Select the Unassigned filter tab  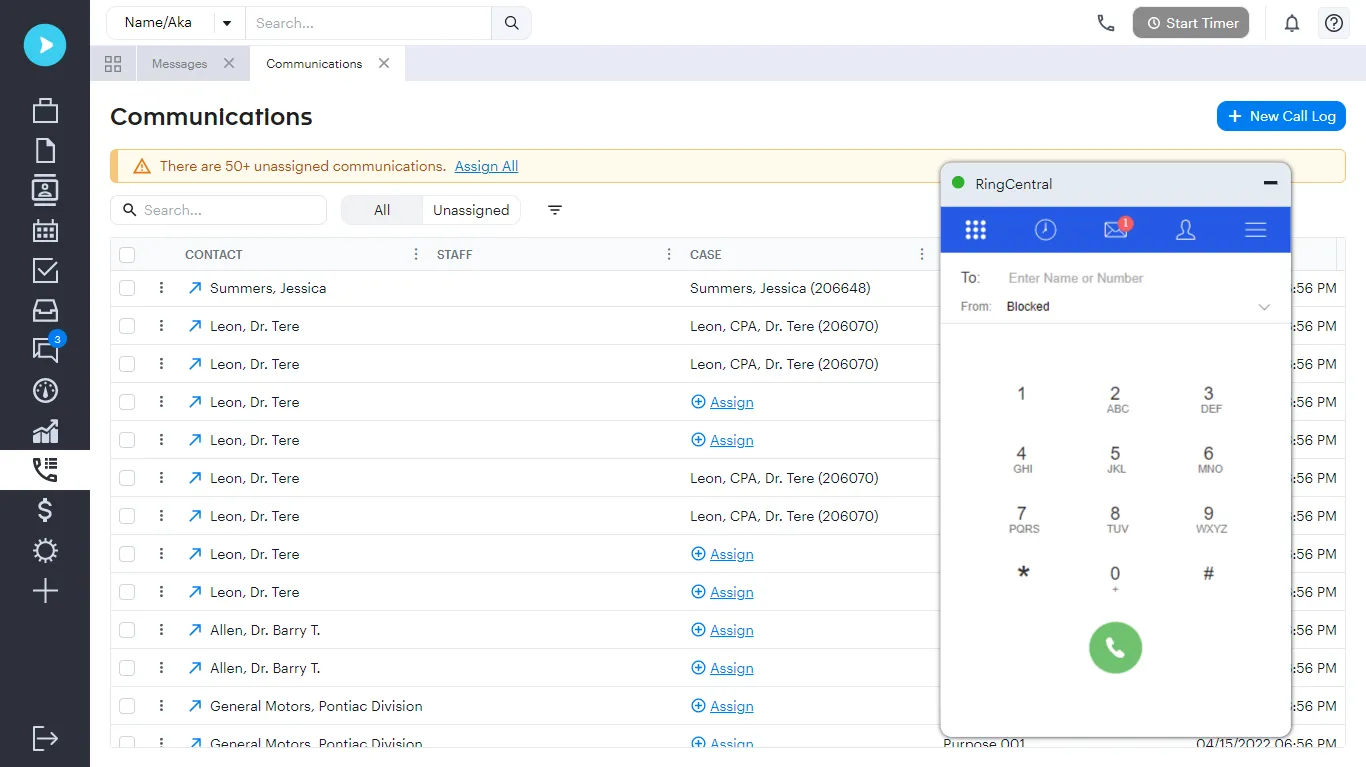click(x=471, y=210)
